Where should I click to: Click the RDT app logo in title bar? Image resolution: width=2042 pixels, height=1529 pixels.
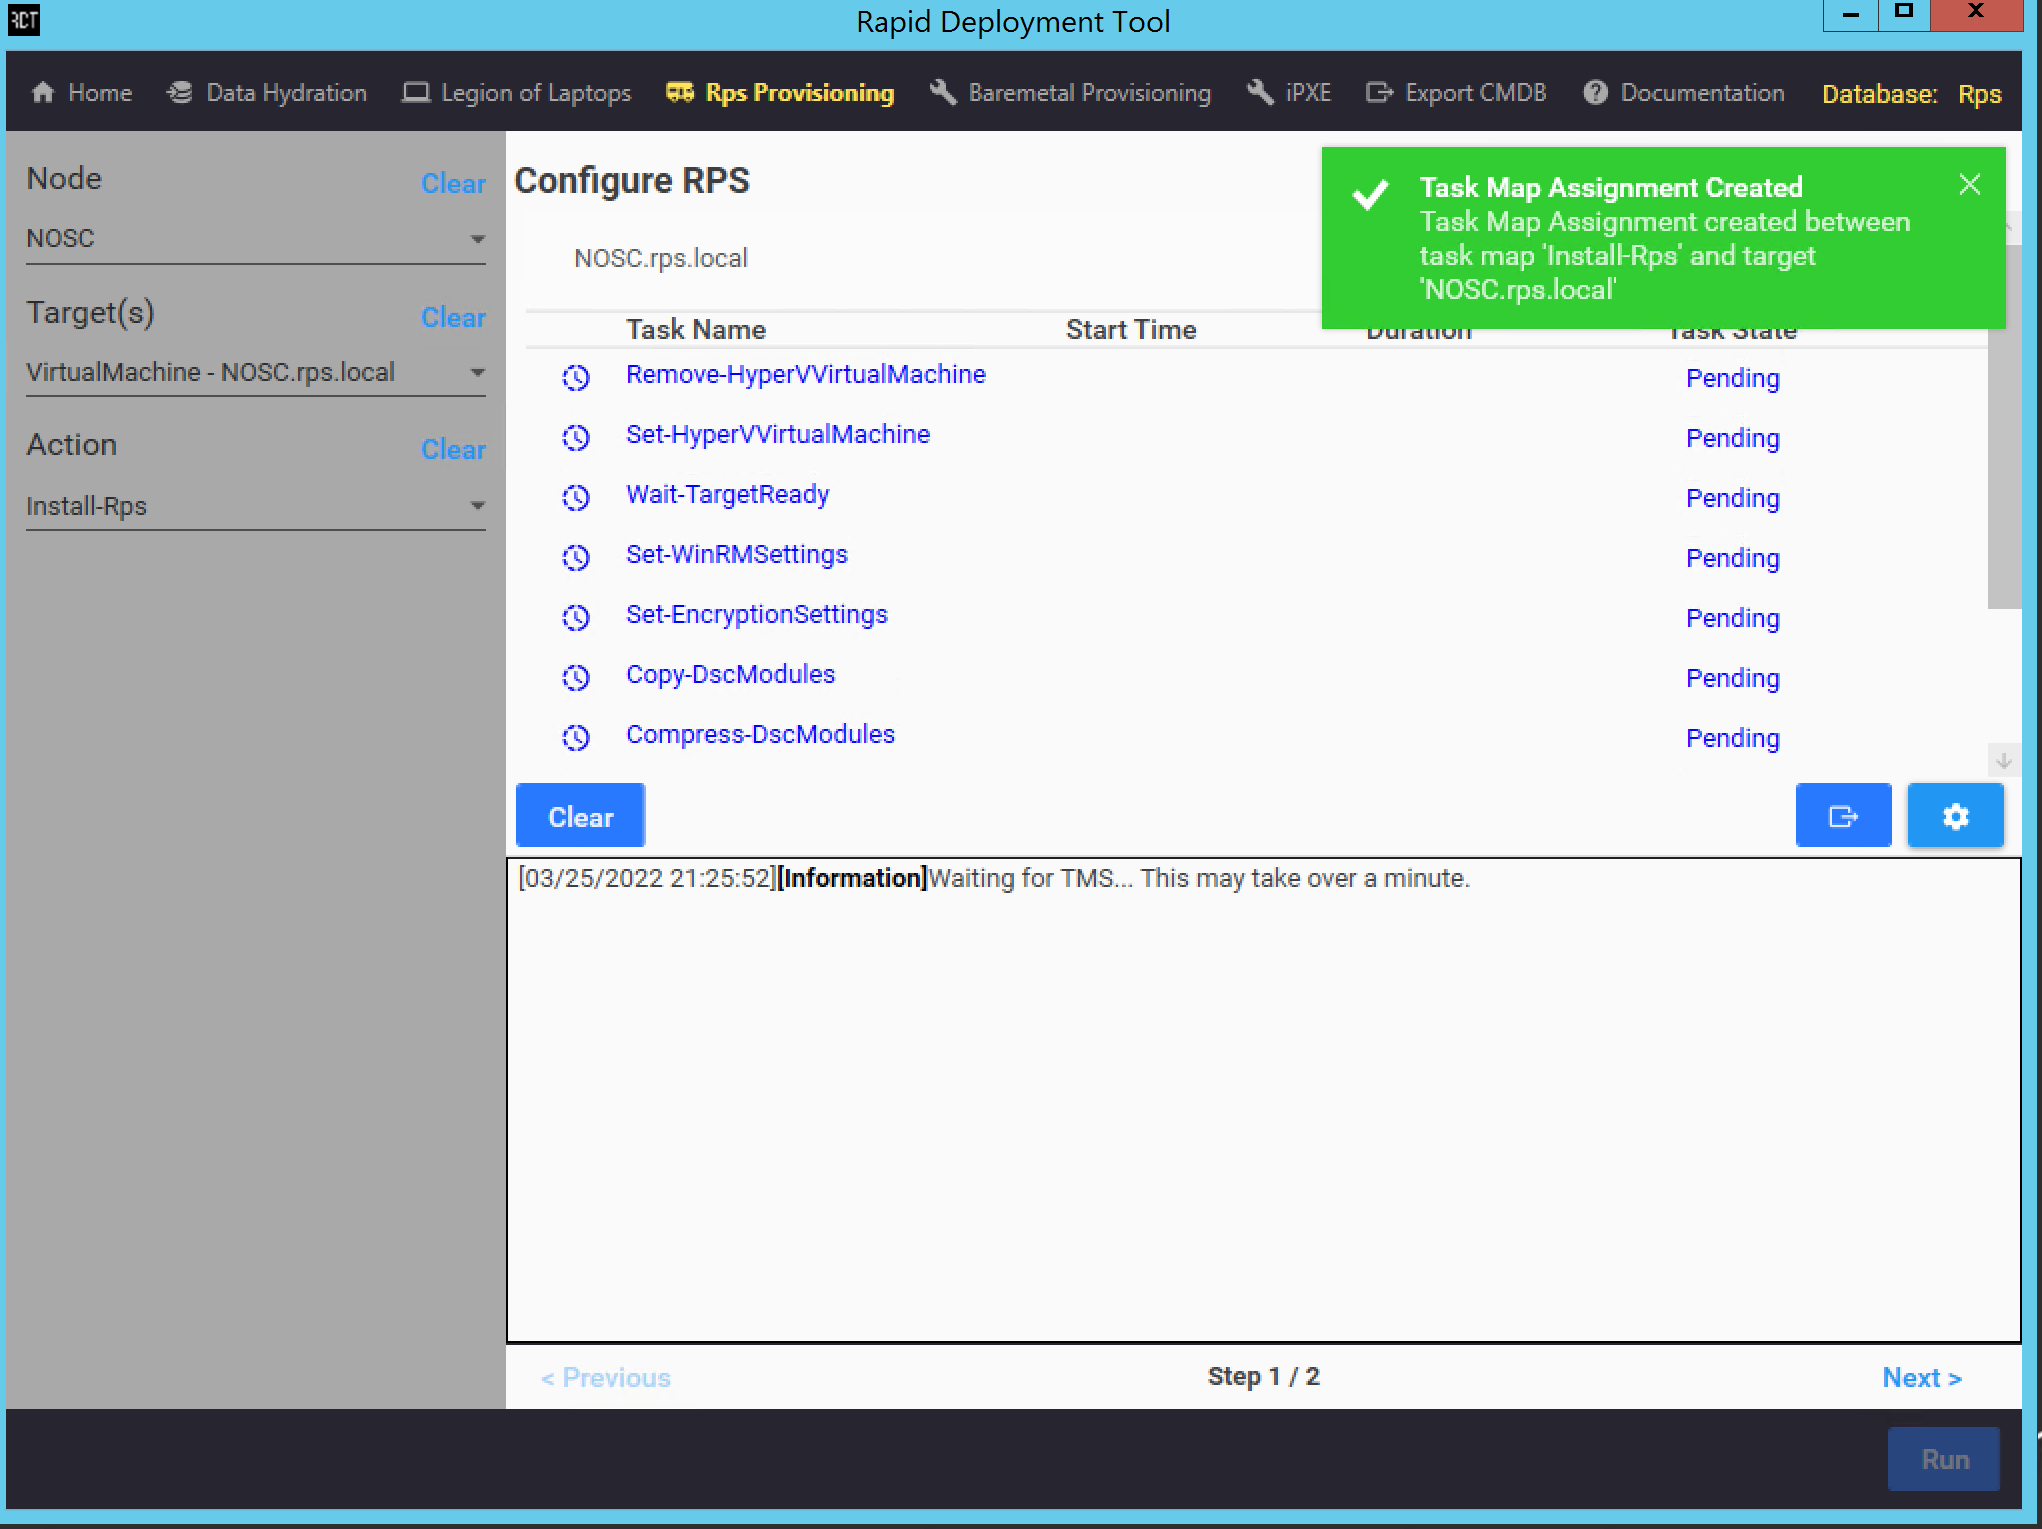[23, 19]
